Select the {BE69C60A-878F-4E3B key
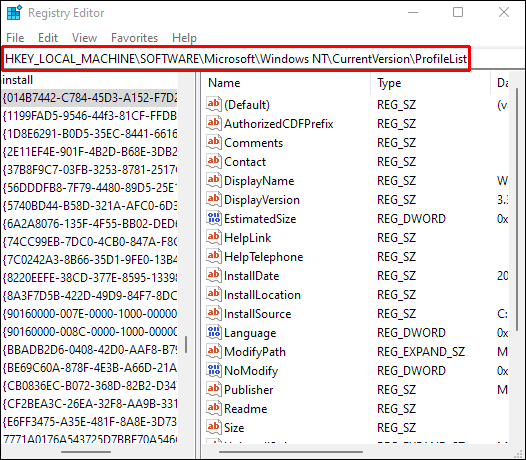526x460 pixels. tap(89, 368)
